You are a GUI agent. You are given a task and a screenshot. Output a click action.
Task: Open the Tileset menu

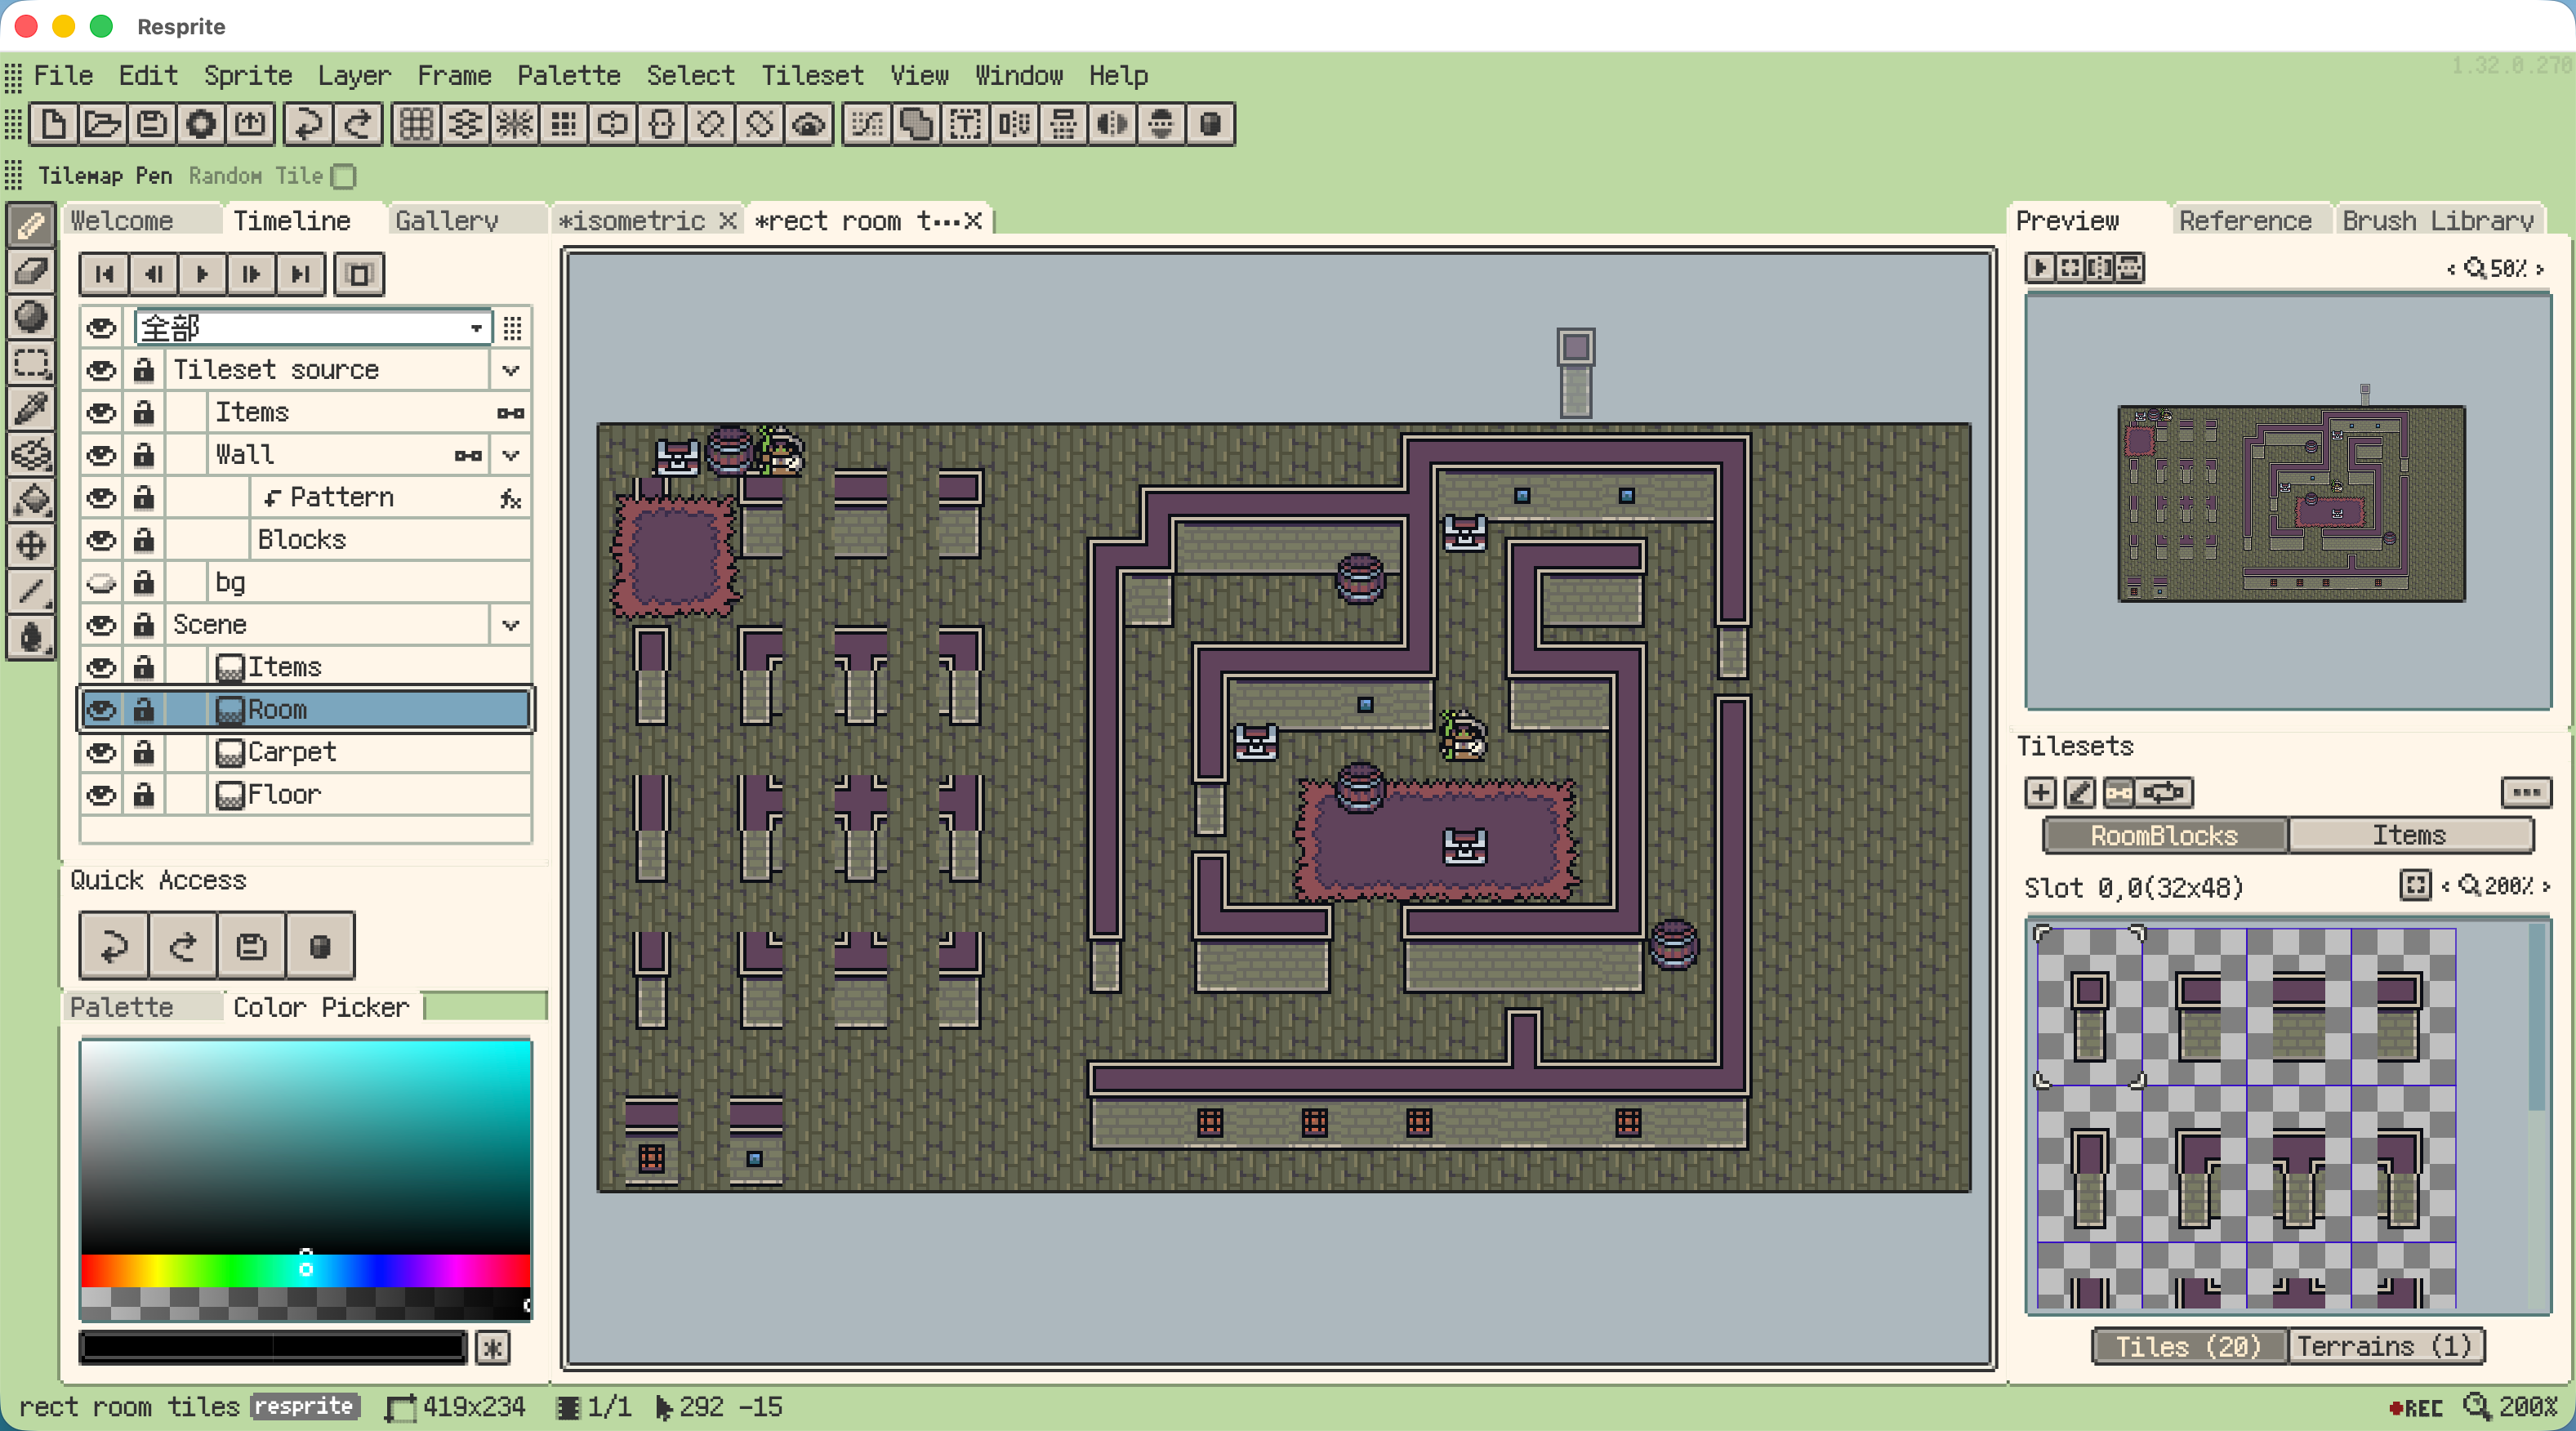tap(812, 76)
